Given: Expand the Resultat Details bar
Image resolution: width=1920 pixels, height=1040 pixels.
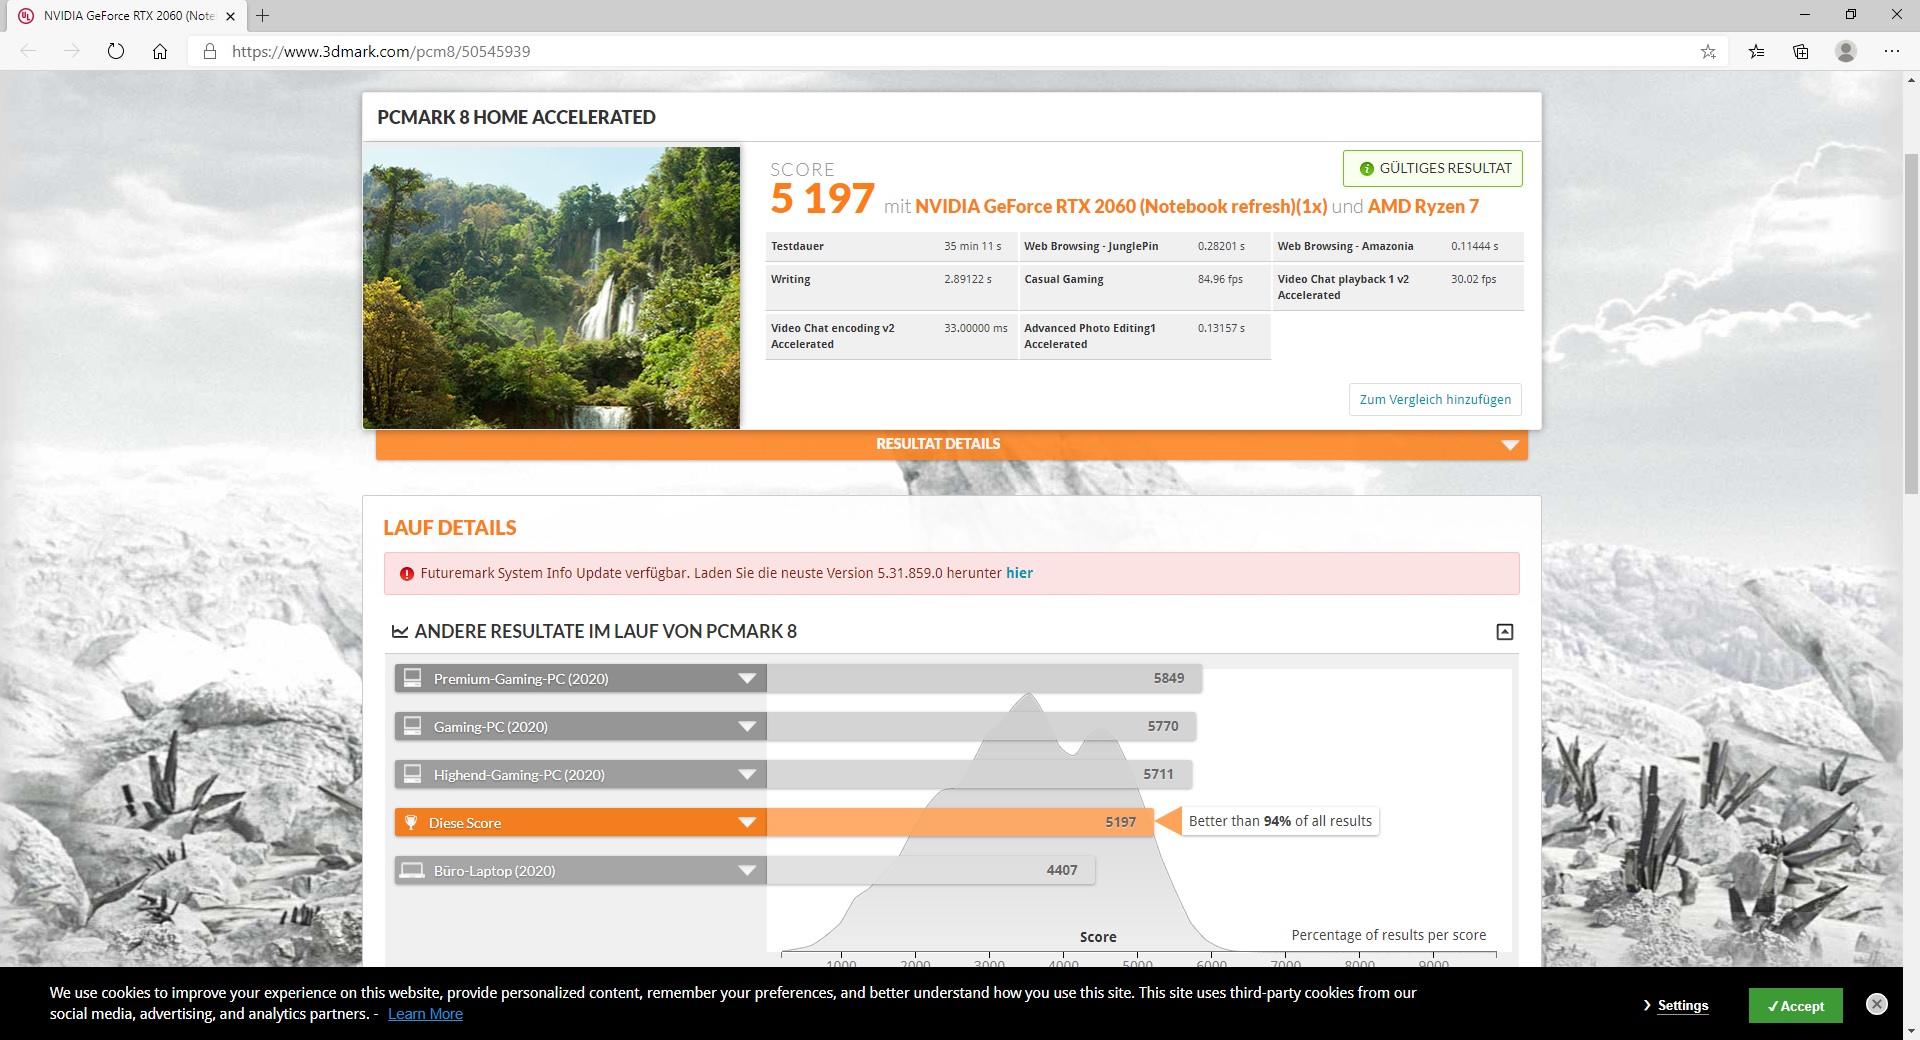Looking at the screenshot, I should [x=951, y=444].
